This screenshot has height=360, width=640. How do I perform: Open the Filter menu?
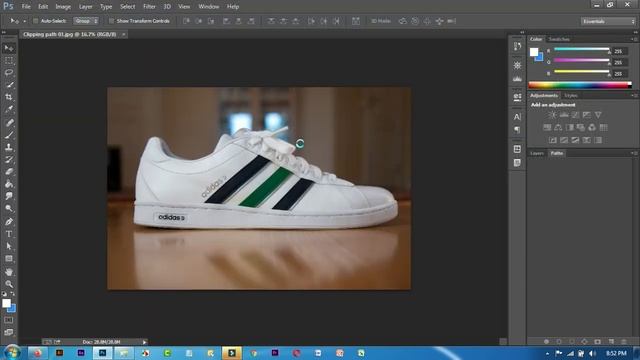[x=149, y=7]
